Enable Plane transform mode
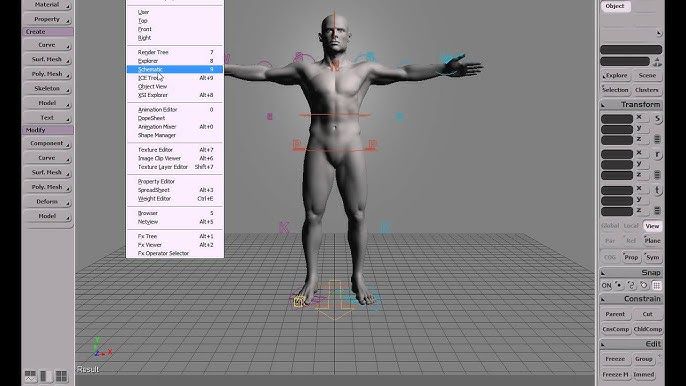This screenshot has height=386, width=686. pyautogui.click(x=652, y=241)
